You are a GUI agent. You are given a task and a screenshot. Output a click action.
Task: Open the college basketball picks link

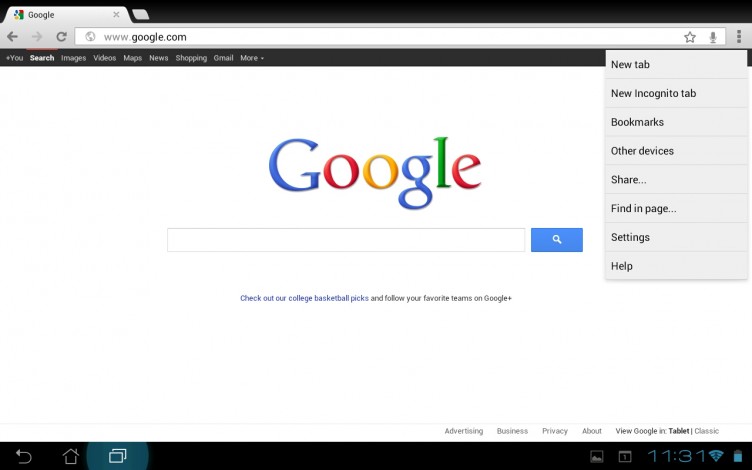click(304, 298)
